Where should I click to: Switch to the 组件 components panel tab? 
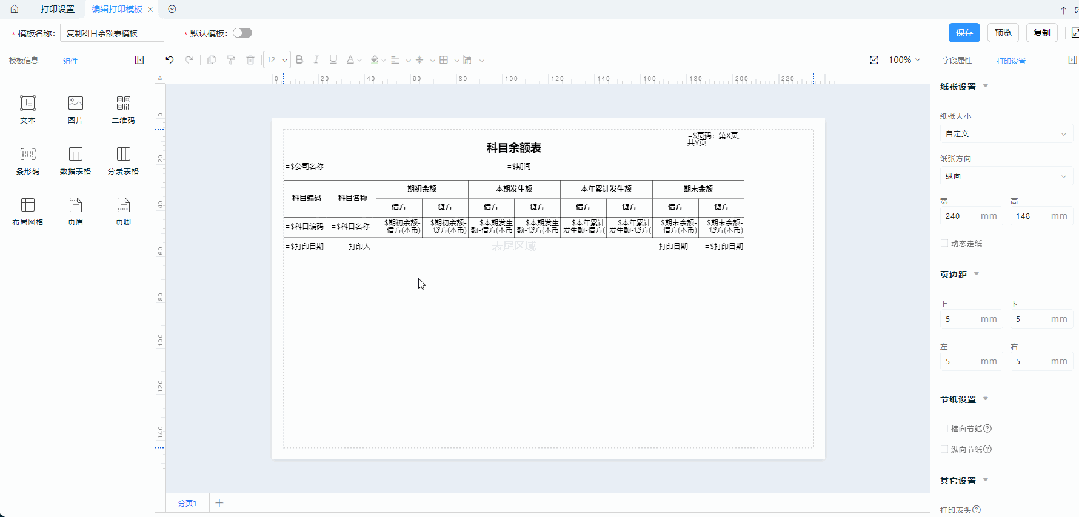[71, 61]
